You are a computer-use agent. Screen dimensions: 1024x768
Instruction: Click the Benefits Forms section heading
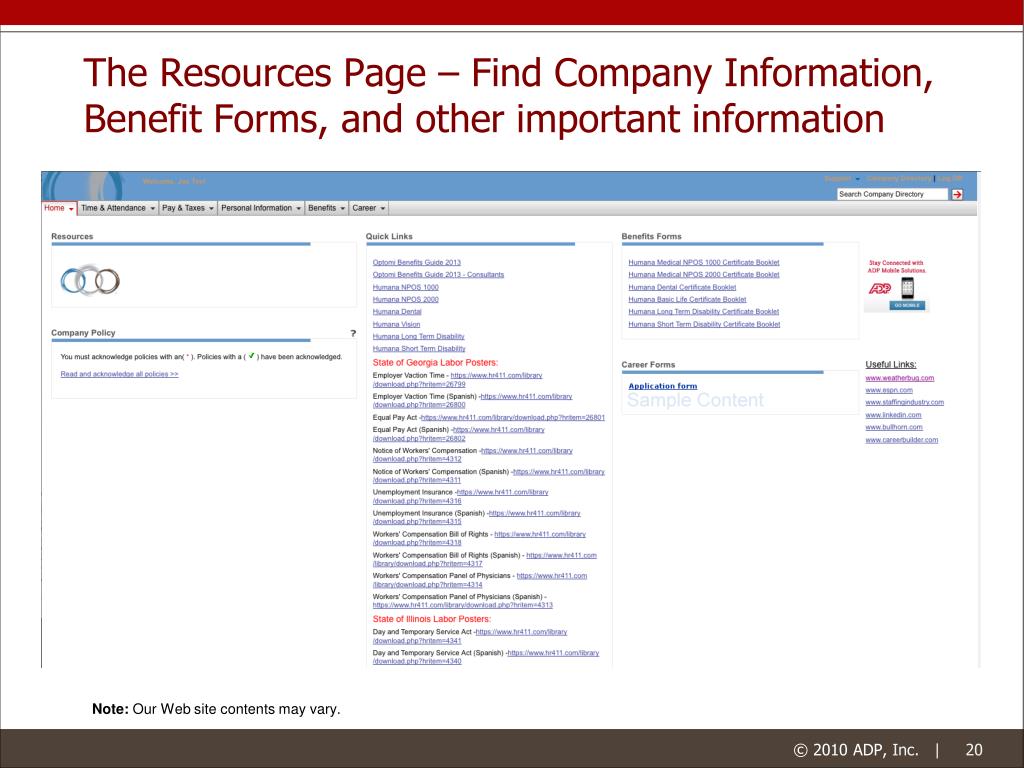point(651,236)
